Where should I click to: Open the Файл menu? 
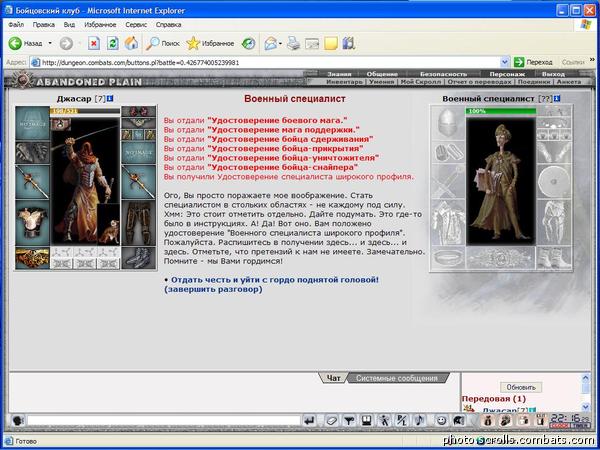click(x=16, y=24)
